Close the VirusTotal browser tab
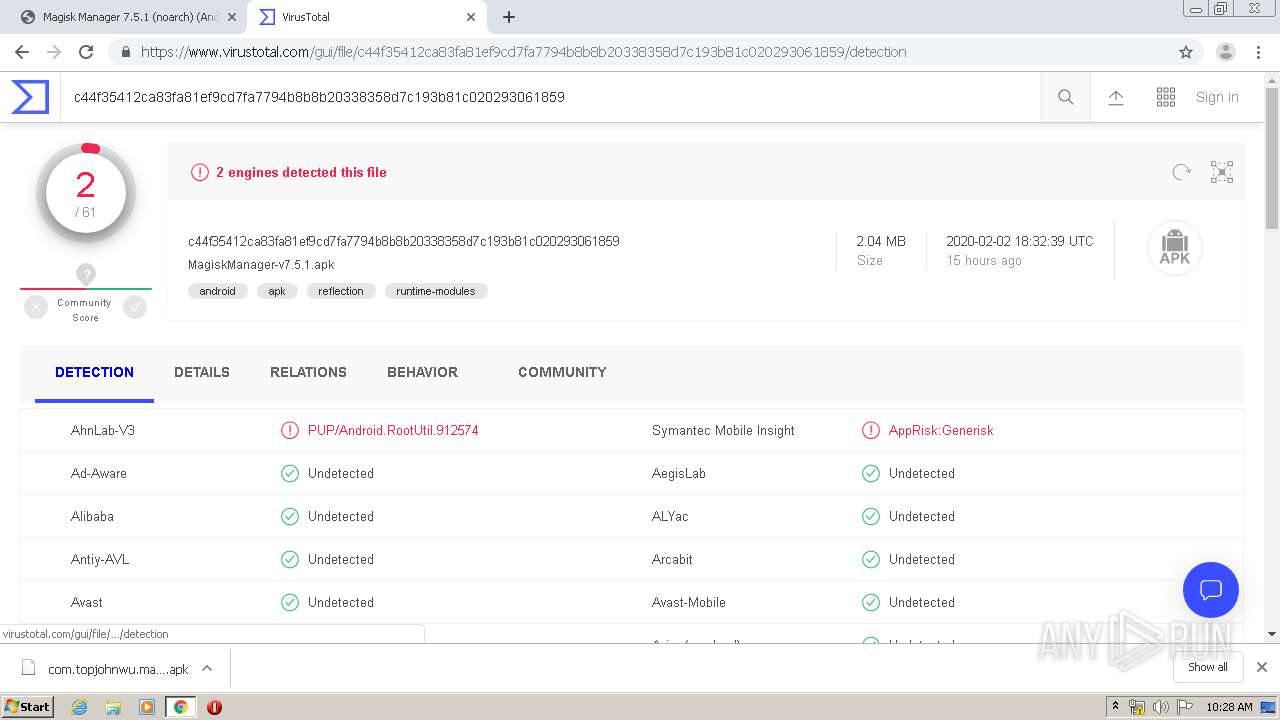The height and width of the screenshot is (720, 1280). coord(472,17)
